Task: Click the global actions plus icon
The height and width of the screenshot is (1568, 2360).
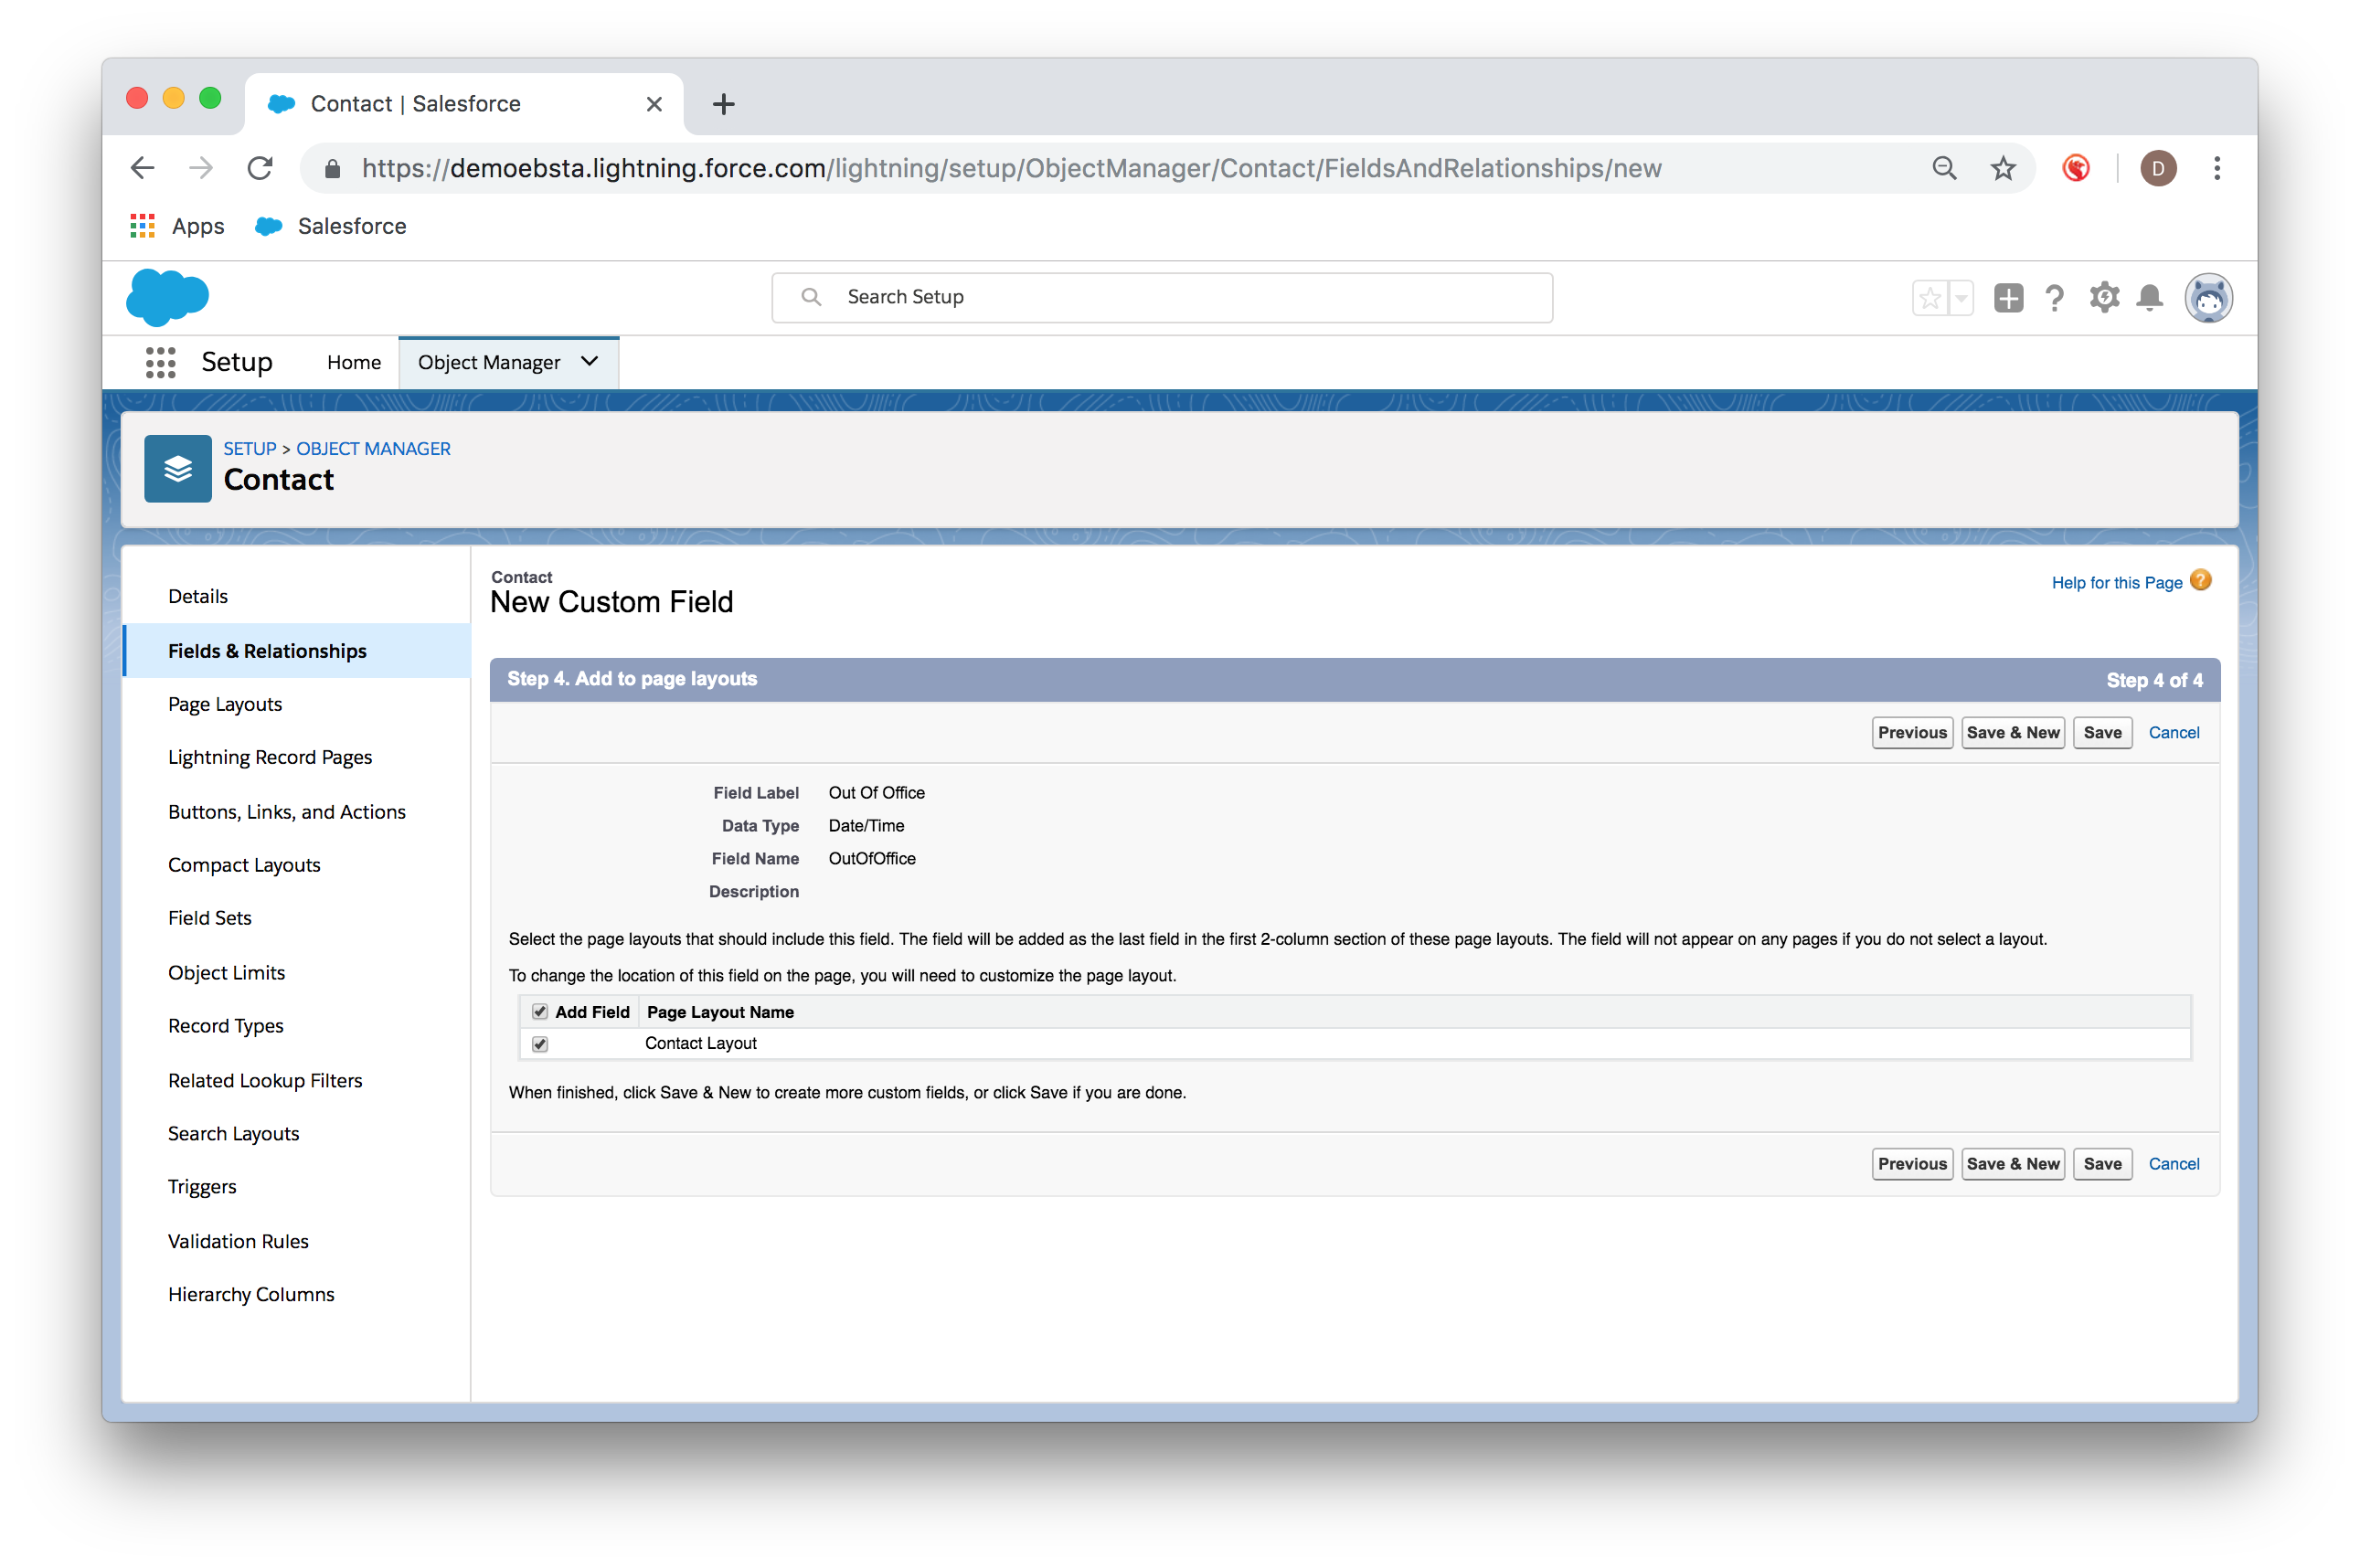Action: pyautogui.click(x=2008, y=297)
